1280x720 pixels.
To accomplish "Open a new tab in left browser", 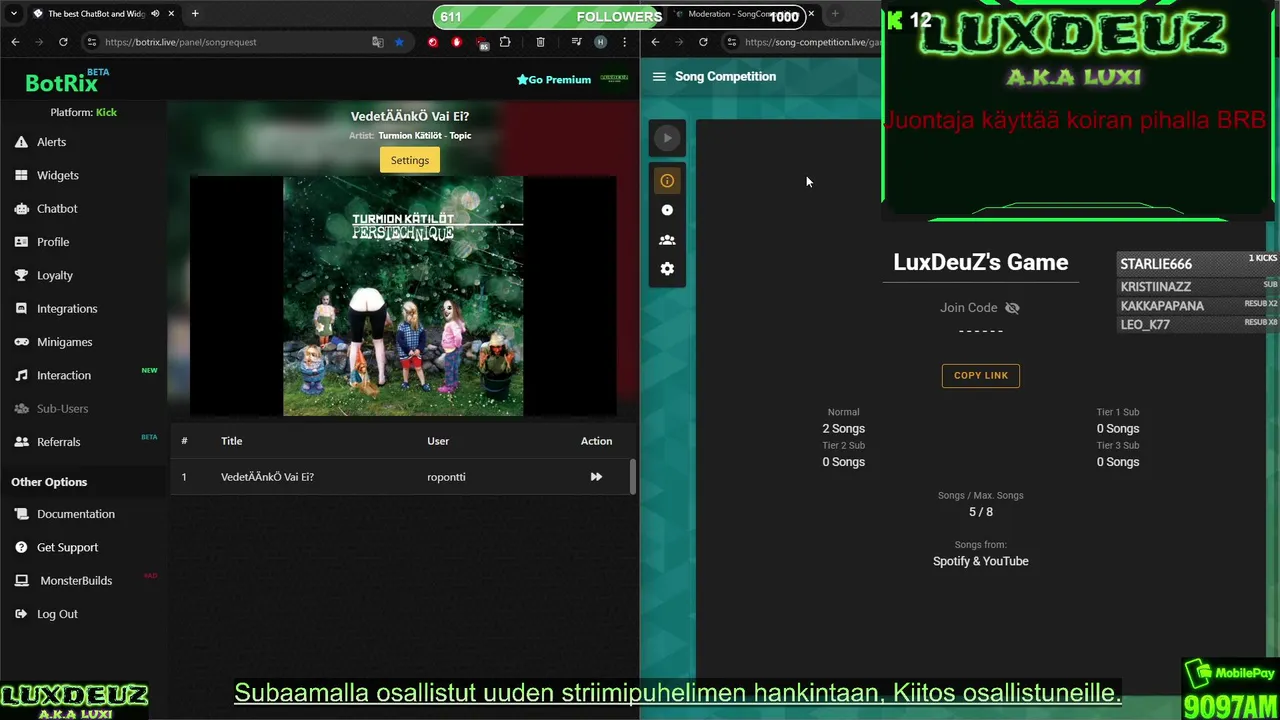I will [x=195, y=14].
